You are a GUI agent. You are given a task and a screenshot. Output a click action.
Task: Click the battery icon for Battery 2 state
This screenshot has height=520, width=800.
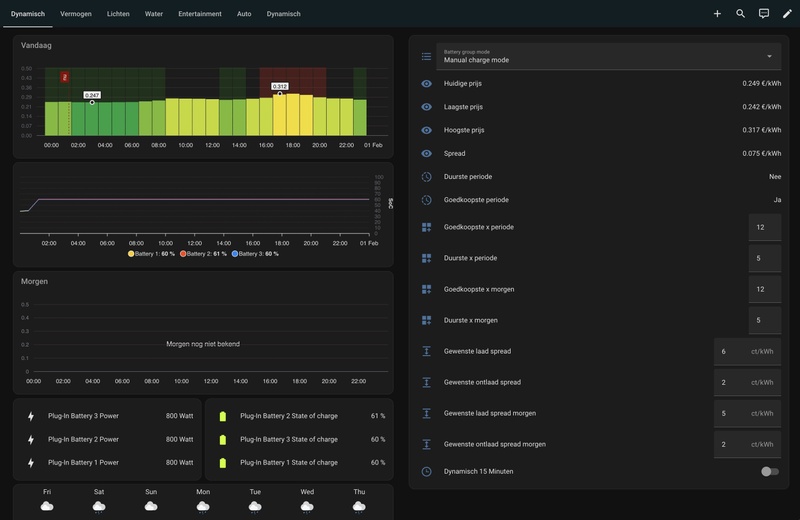[x=223, y=416]
